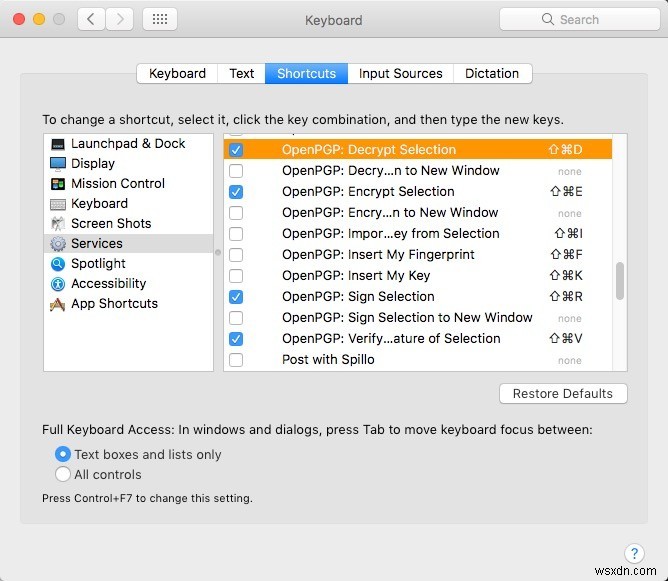
Task: Click Restore Defaults button
Action: click(x=563, y=394)
